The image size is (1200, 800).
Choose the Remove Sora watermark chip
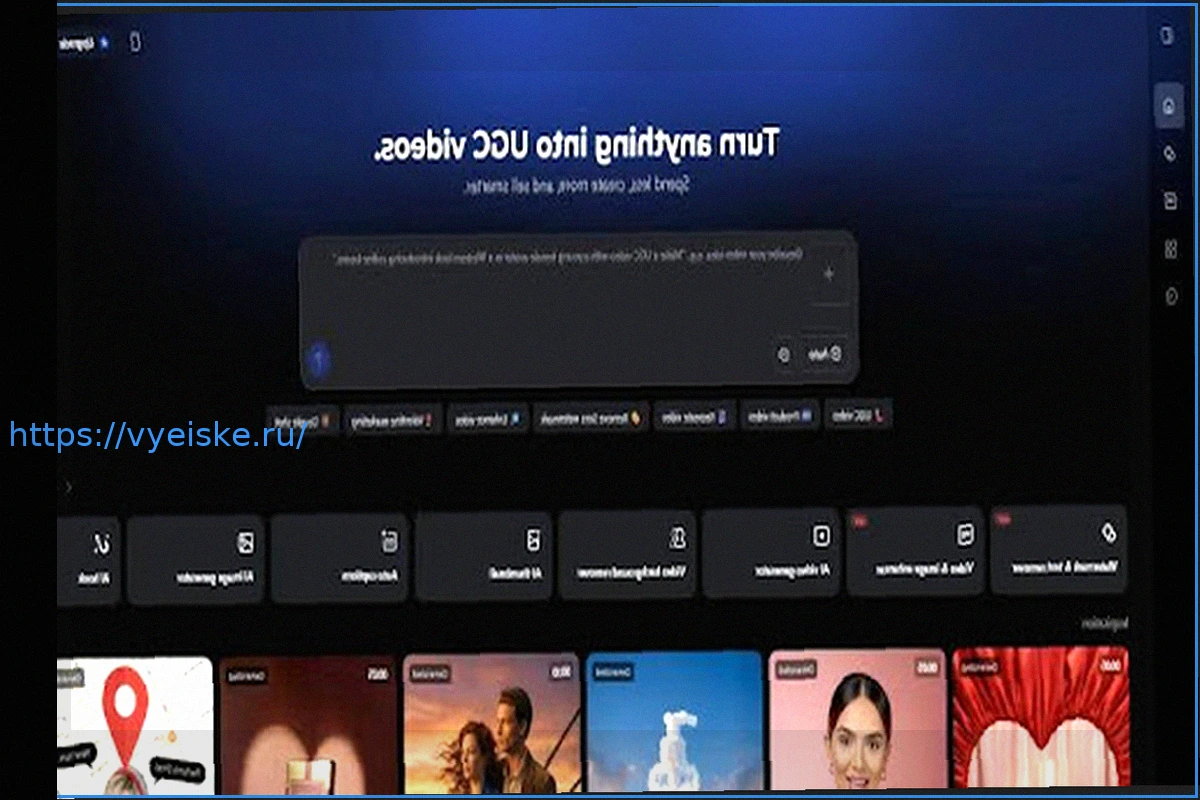(590, 419)
